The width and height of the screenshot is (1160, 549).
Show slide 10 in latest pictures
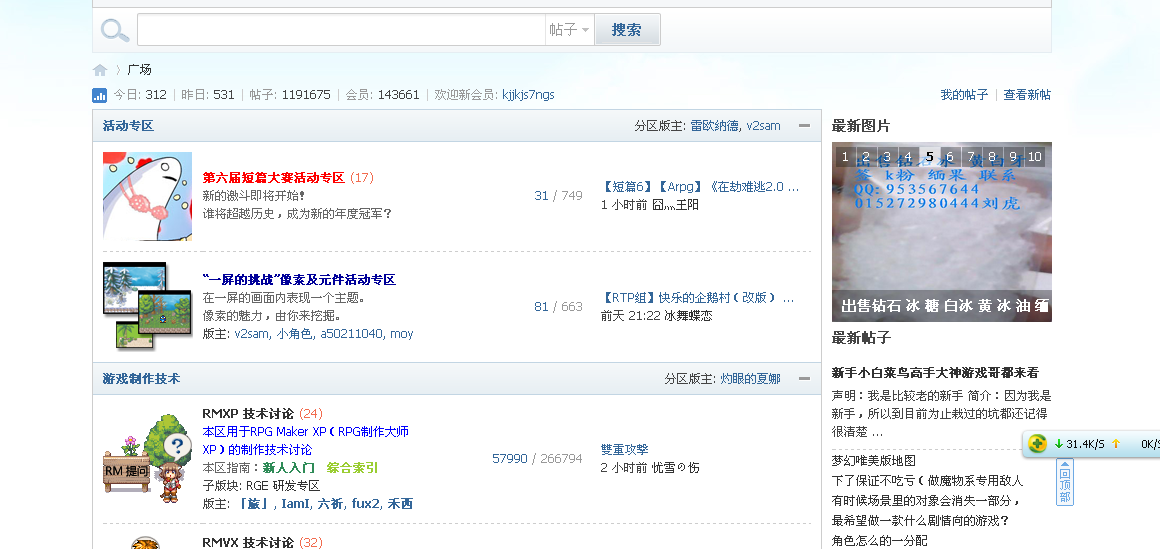(x=1035, y=157)
